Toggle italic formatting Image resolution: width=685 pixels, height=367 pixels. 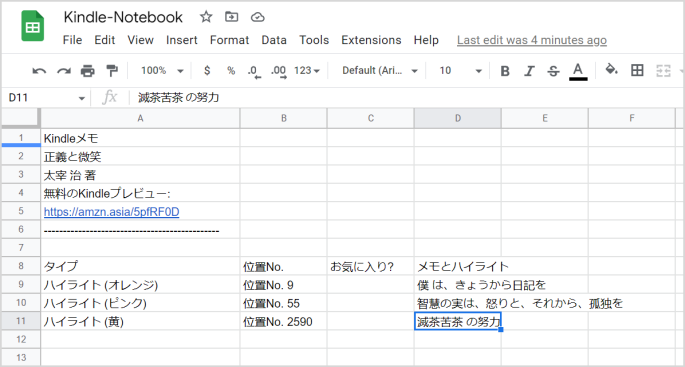529,71
